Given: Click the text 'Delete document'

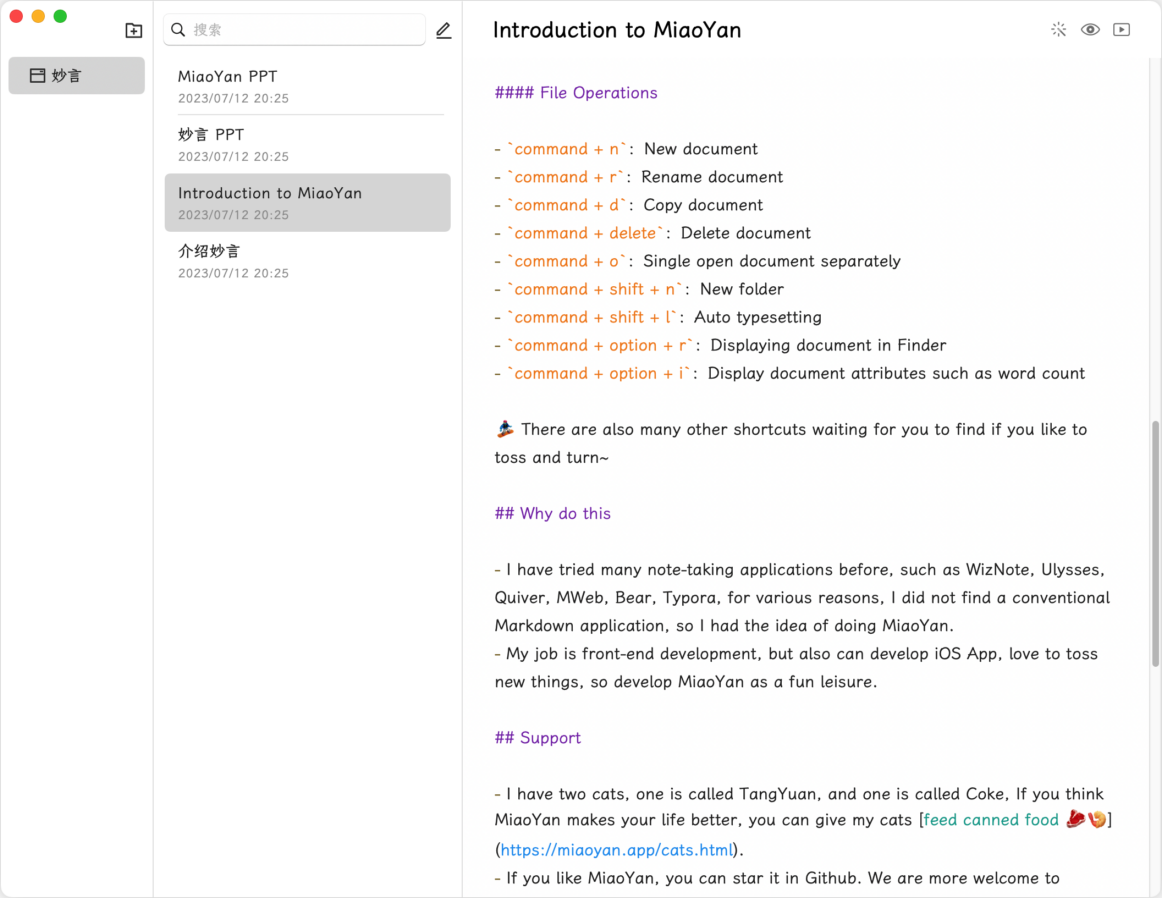Looking at the screenshot, I should tap(746, 233).
